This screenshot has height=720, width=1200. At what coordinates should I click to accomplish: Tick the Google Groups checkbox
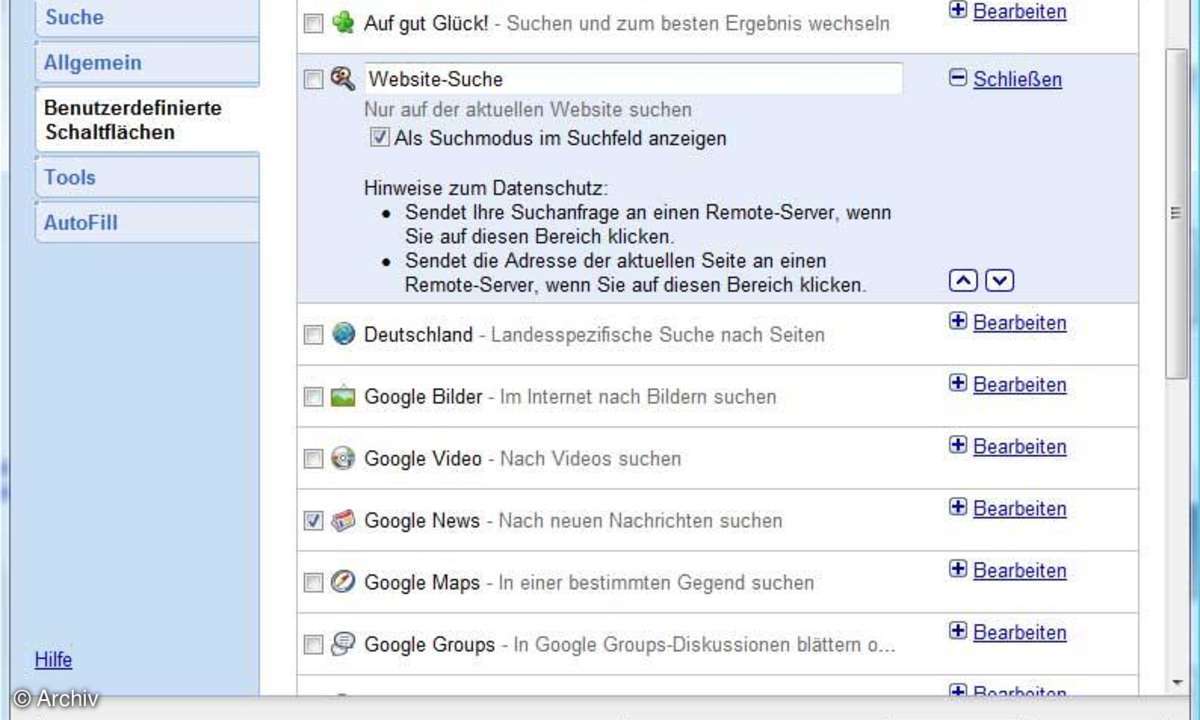click(x=313, y=645)
